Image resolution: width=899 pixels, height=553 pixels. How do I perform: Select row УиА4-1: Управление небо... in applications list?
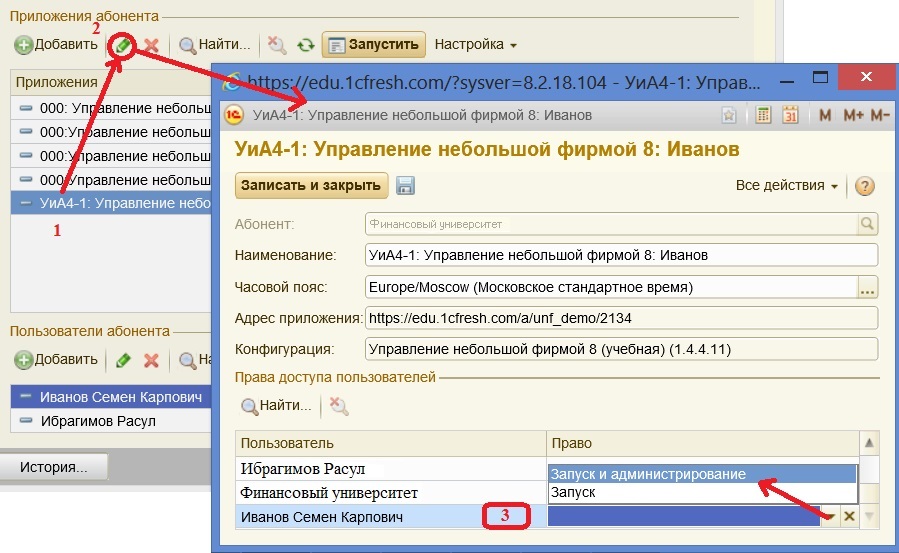111,203
